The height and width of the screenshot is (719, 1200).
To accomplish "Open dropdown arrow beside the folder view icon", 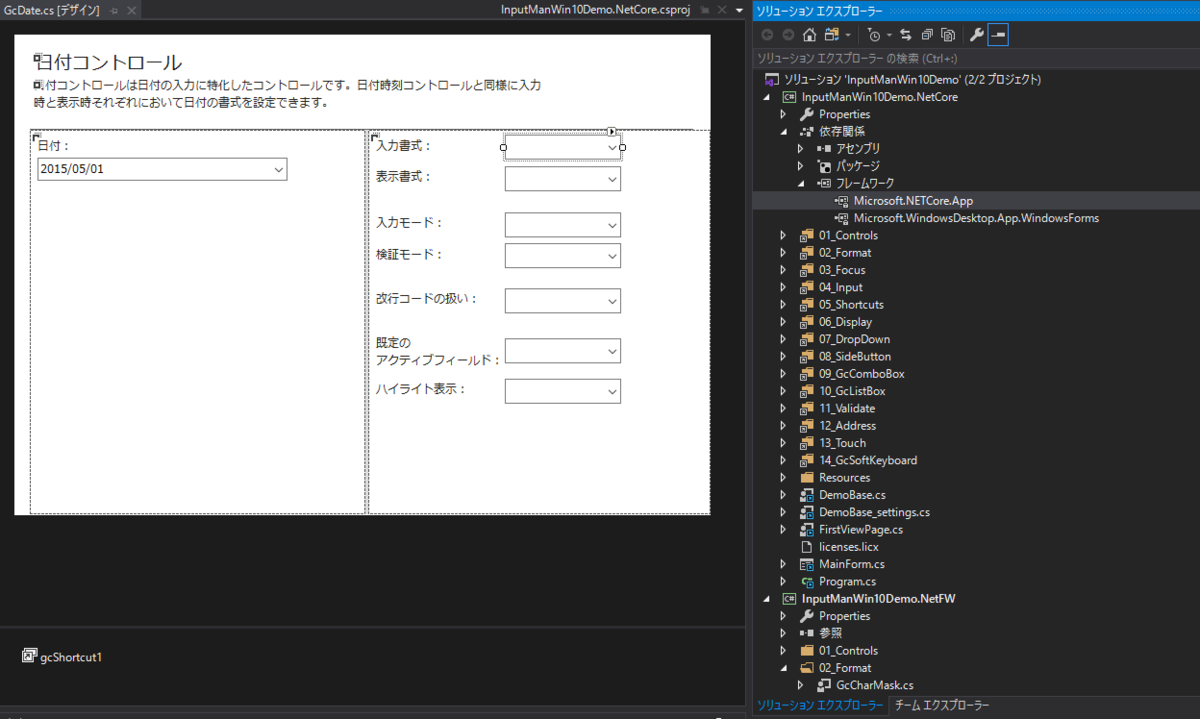I will 848,35.
